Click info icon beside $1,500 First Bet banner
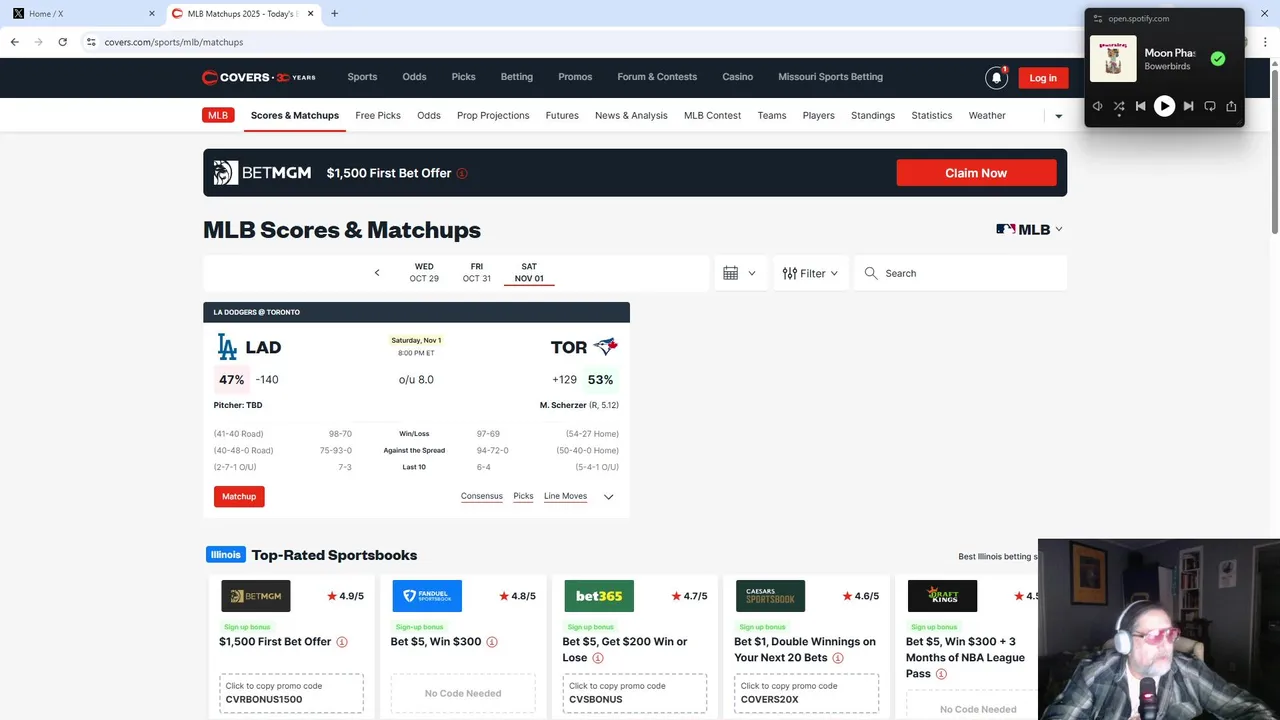The image size is (1280, 720). [x=462, y=173]
